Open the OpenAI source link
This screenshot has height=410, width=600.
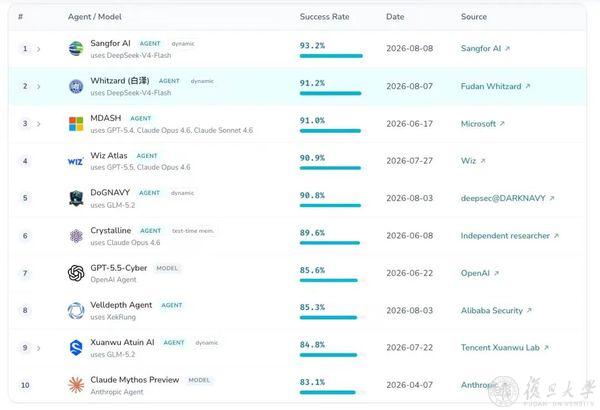[x=475, y=273]
